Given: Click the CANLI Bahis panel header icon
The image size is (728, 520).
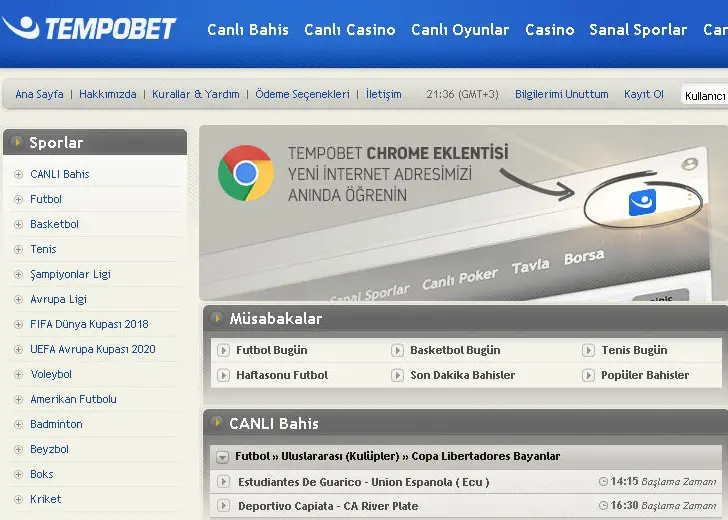Looking at the screenshot, I should tap(216, 422).
